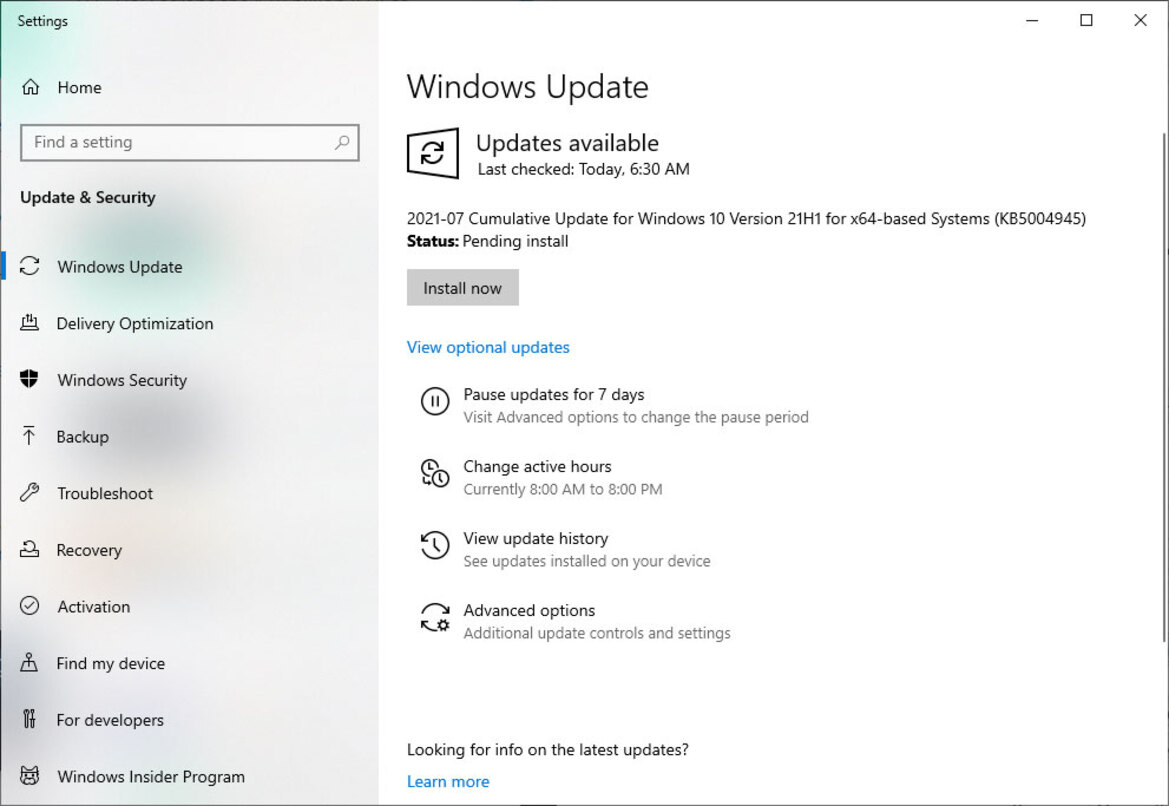Click the Activation checkmark circle icon
Image resolution: width=1169 pixels, height=806 pixels.
[29, 605]
